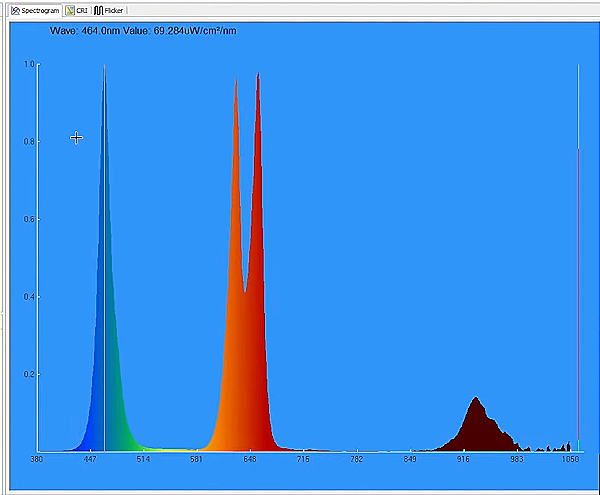The height and width of the screenshot is (495, 600).
Task: Click the Wave/Value readout text
Action: (x=143, y=31)
